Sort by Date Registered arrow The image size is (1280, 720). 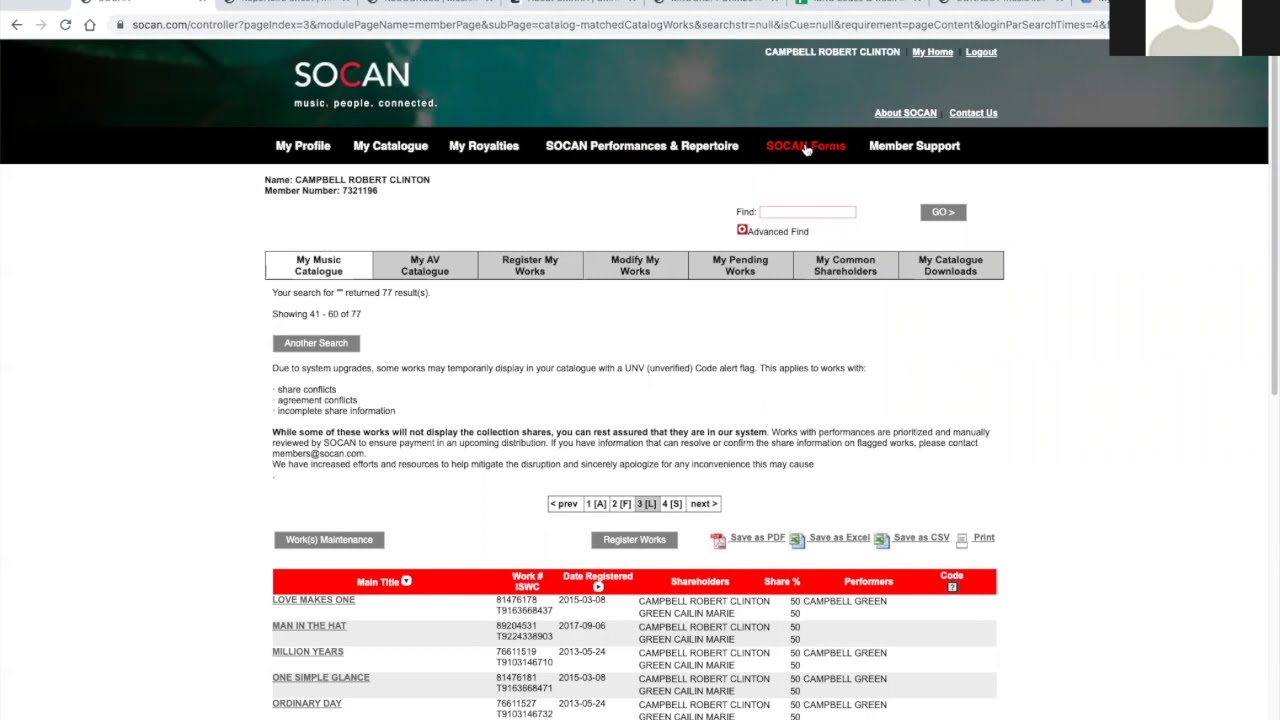click(598, 587)
